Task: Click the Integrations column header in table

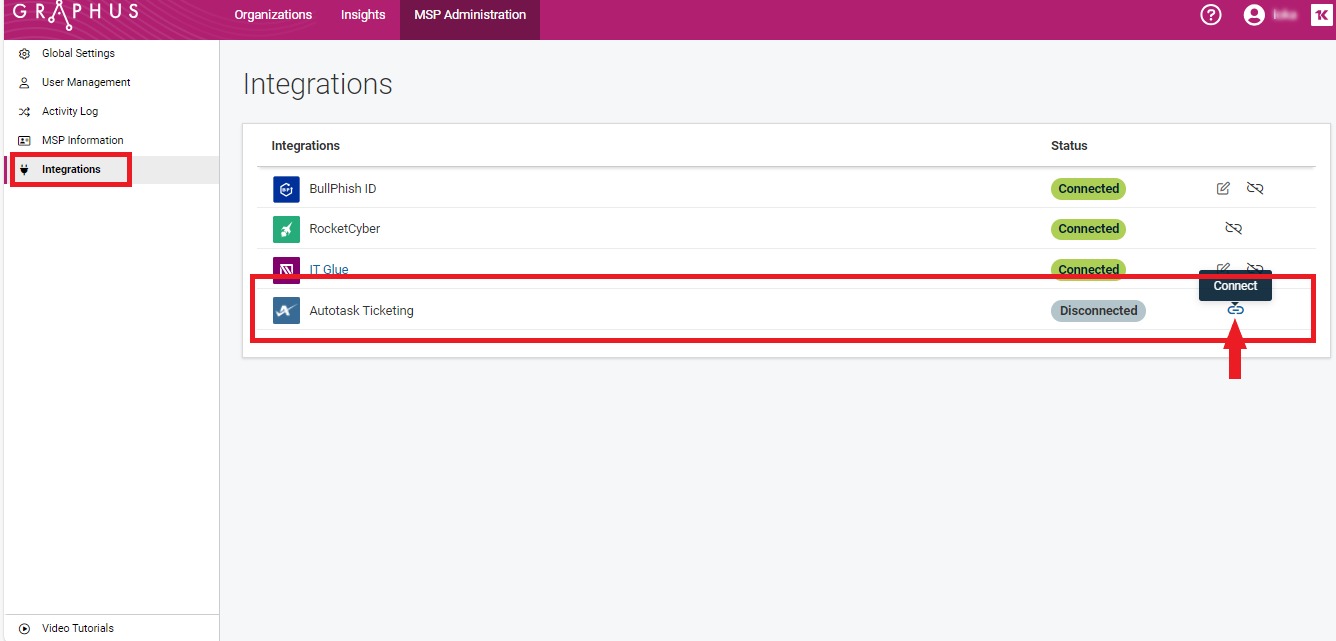Action: (306, 146)
